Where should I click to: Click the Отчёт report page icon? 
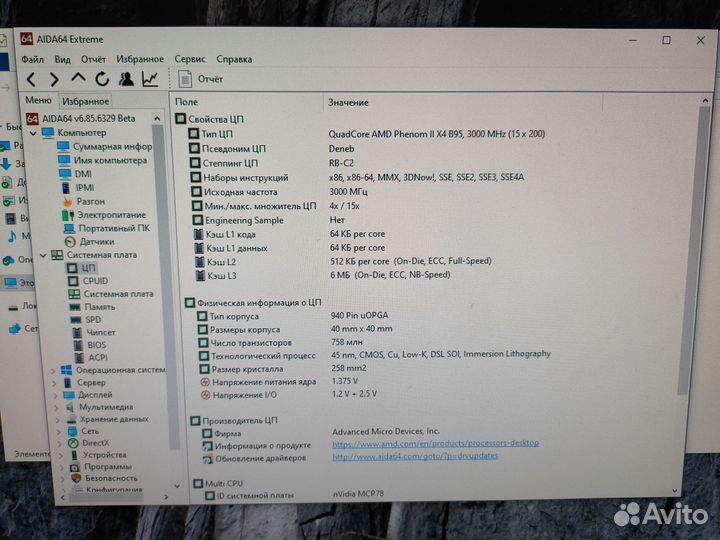click(x=185, y=79)
